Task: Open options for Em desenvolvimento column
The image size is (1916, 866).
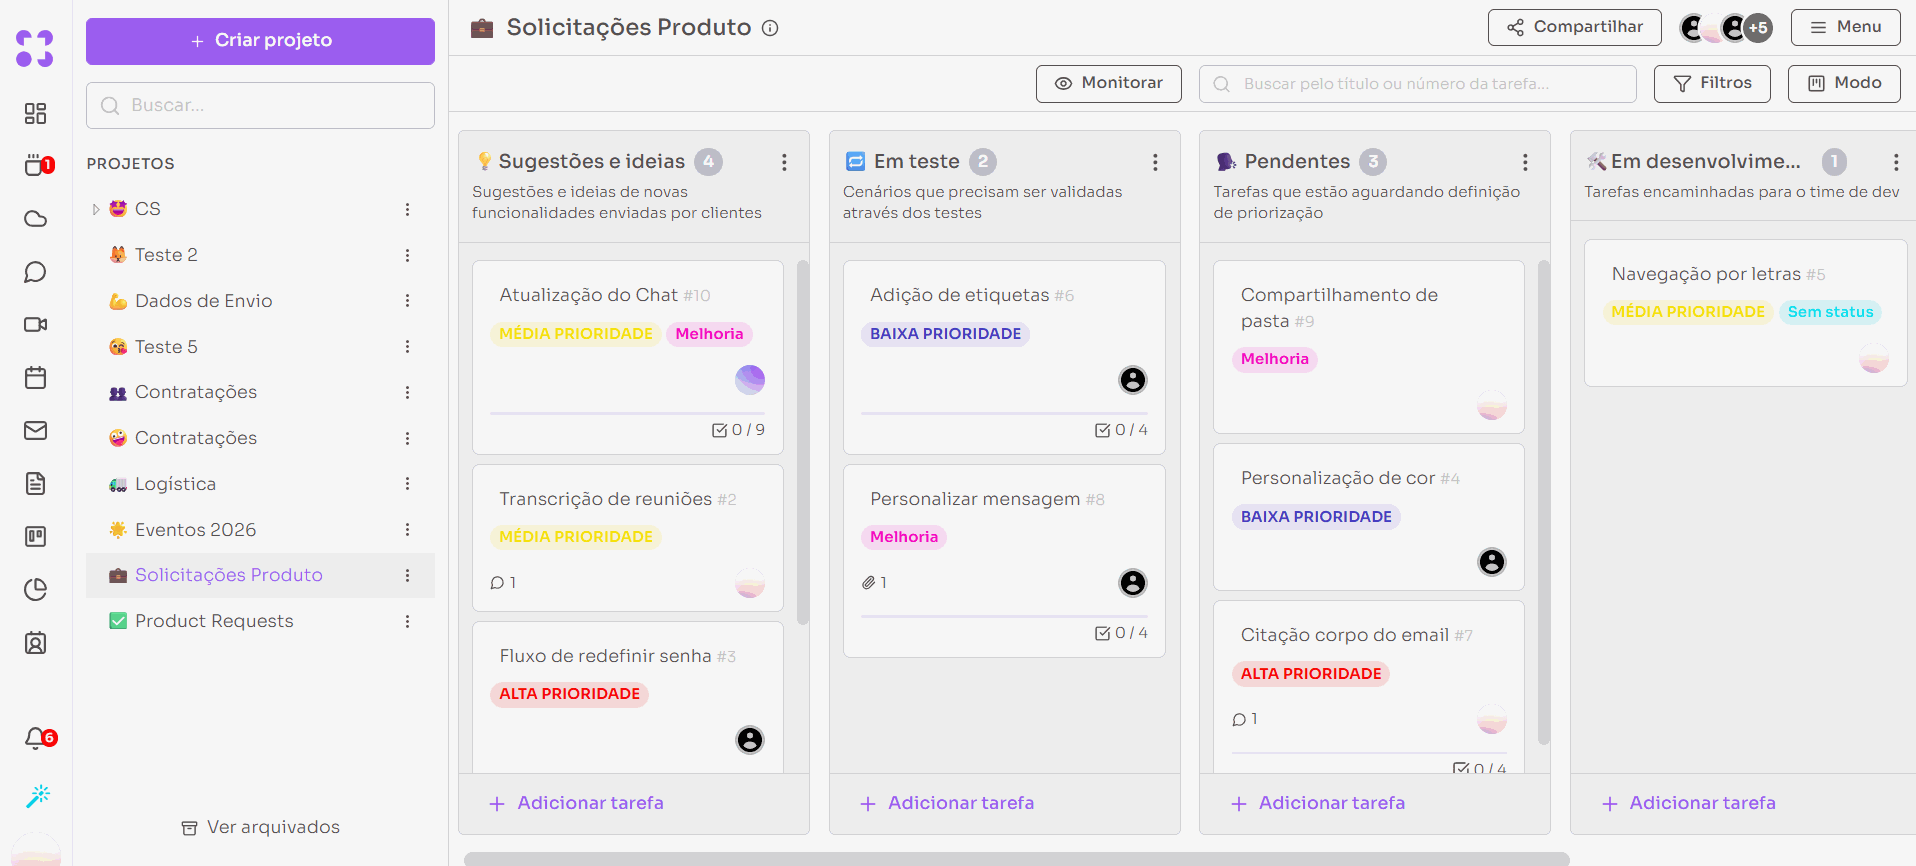Action: [1896, 162]
